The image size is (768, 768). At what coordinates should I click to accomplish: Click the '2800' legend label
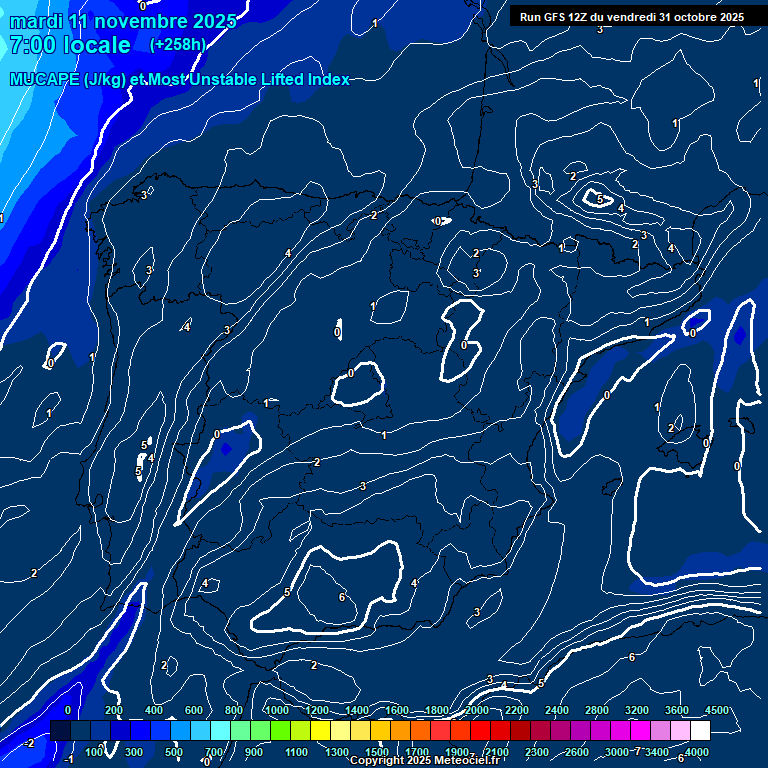point(597,710)
